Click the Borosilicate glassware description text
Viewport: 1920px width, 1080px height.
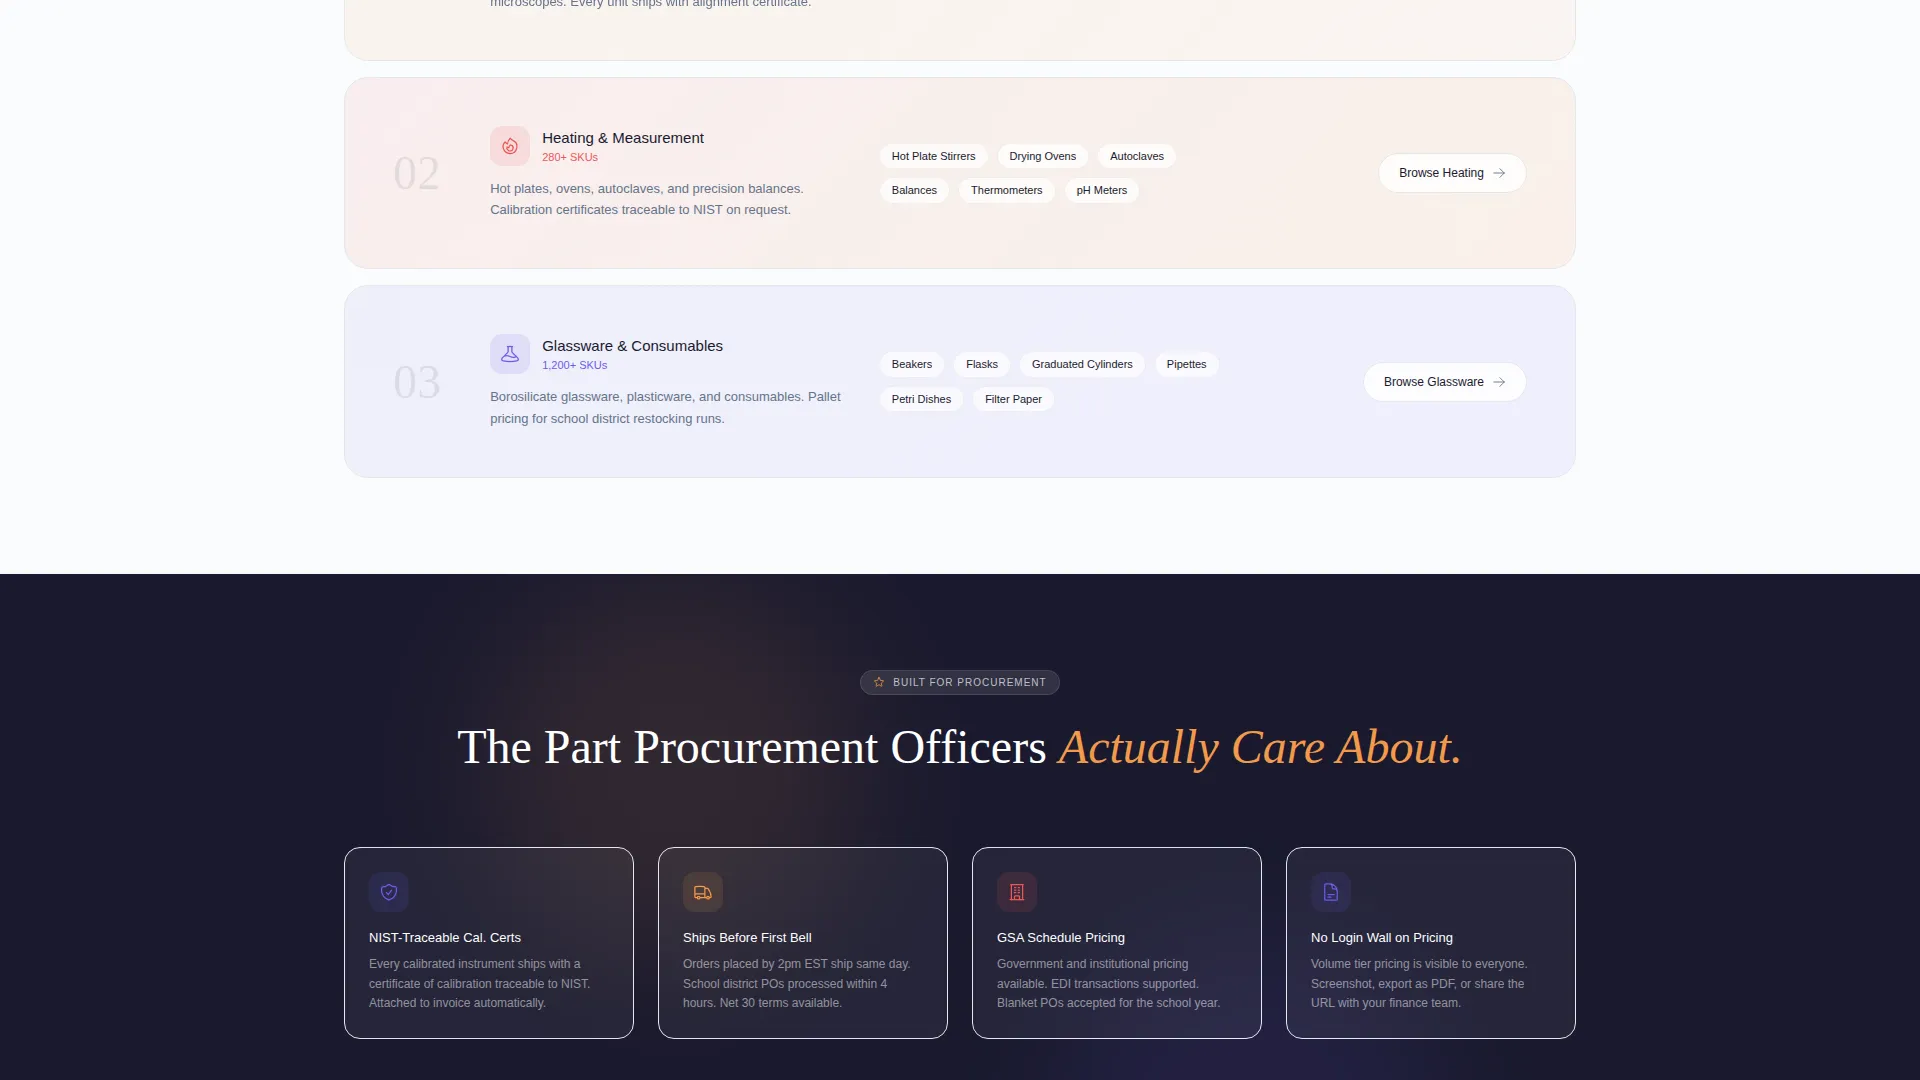[x=665, y=408]
